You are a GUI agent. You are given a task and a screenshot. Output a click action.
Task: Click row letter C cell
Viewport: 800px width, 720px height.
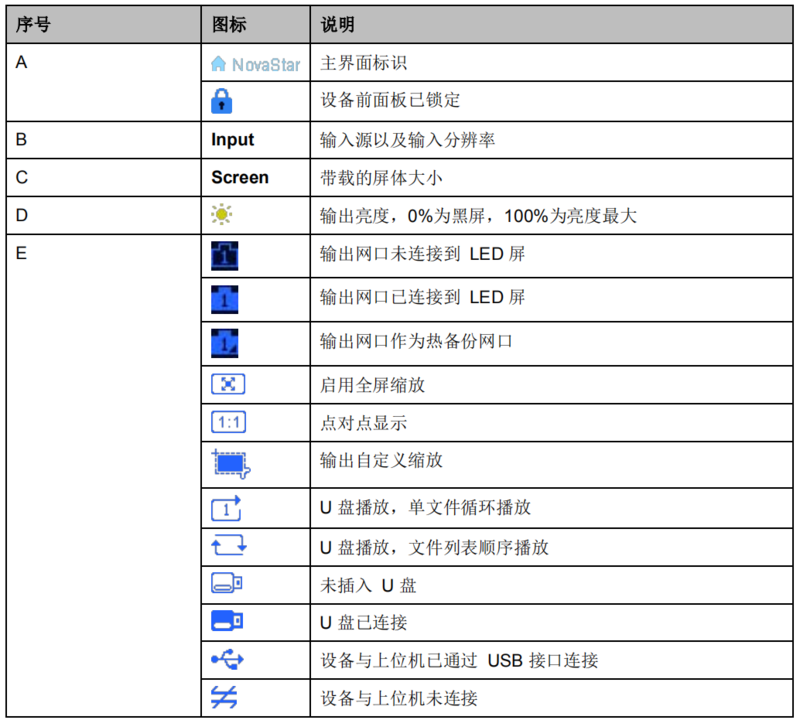coord(104,178)
